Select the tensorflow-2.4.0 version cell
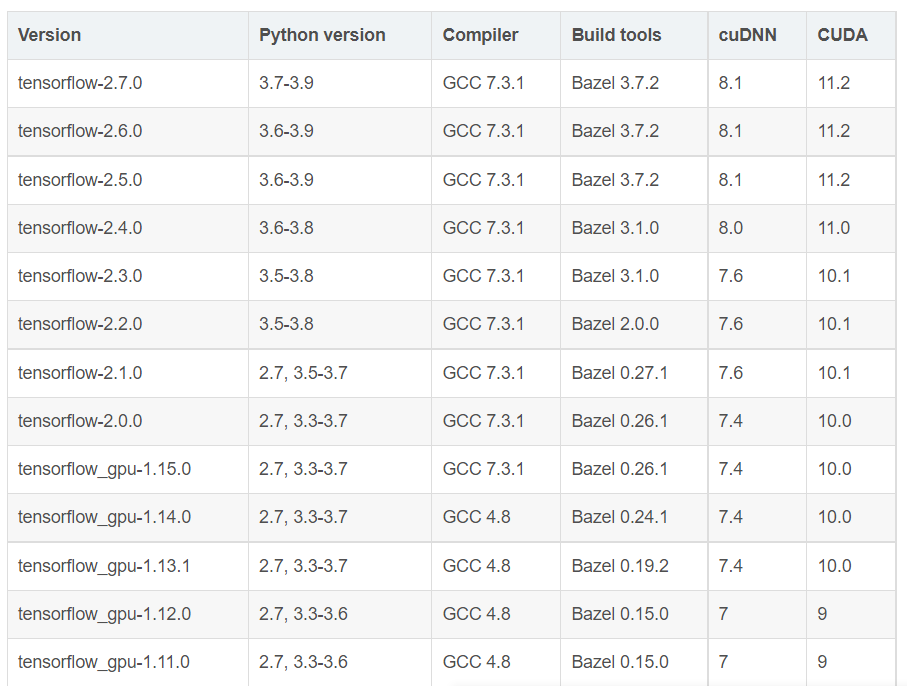The height and width of the screenshot is (686, 907). [x=80, y=228]
